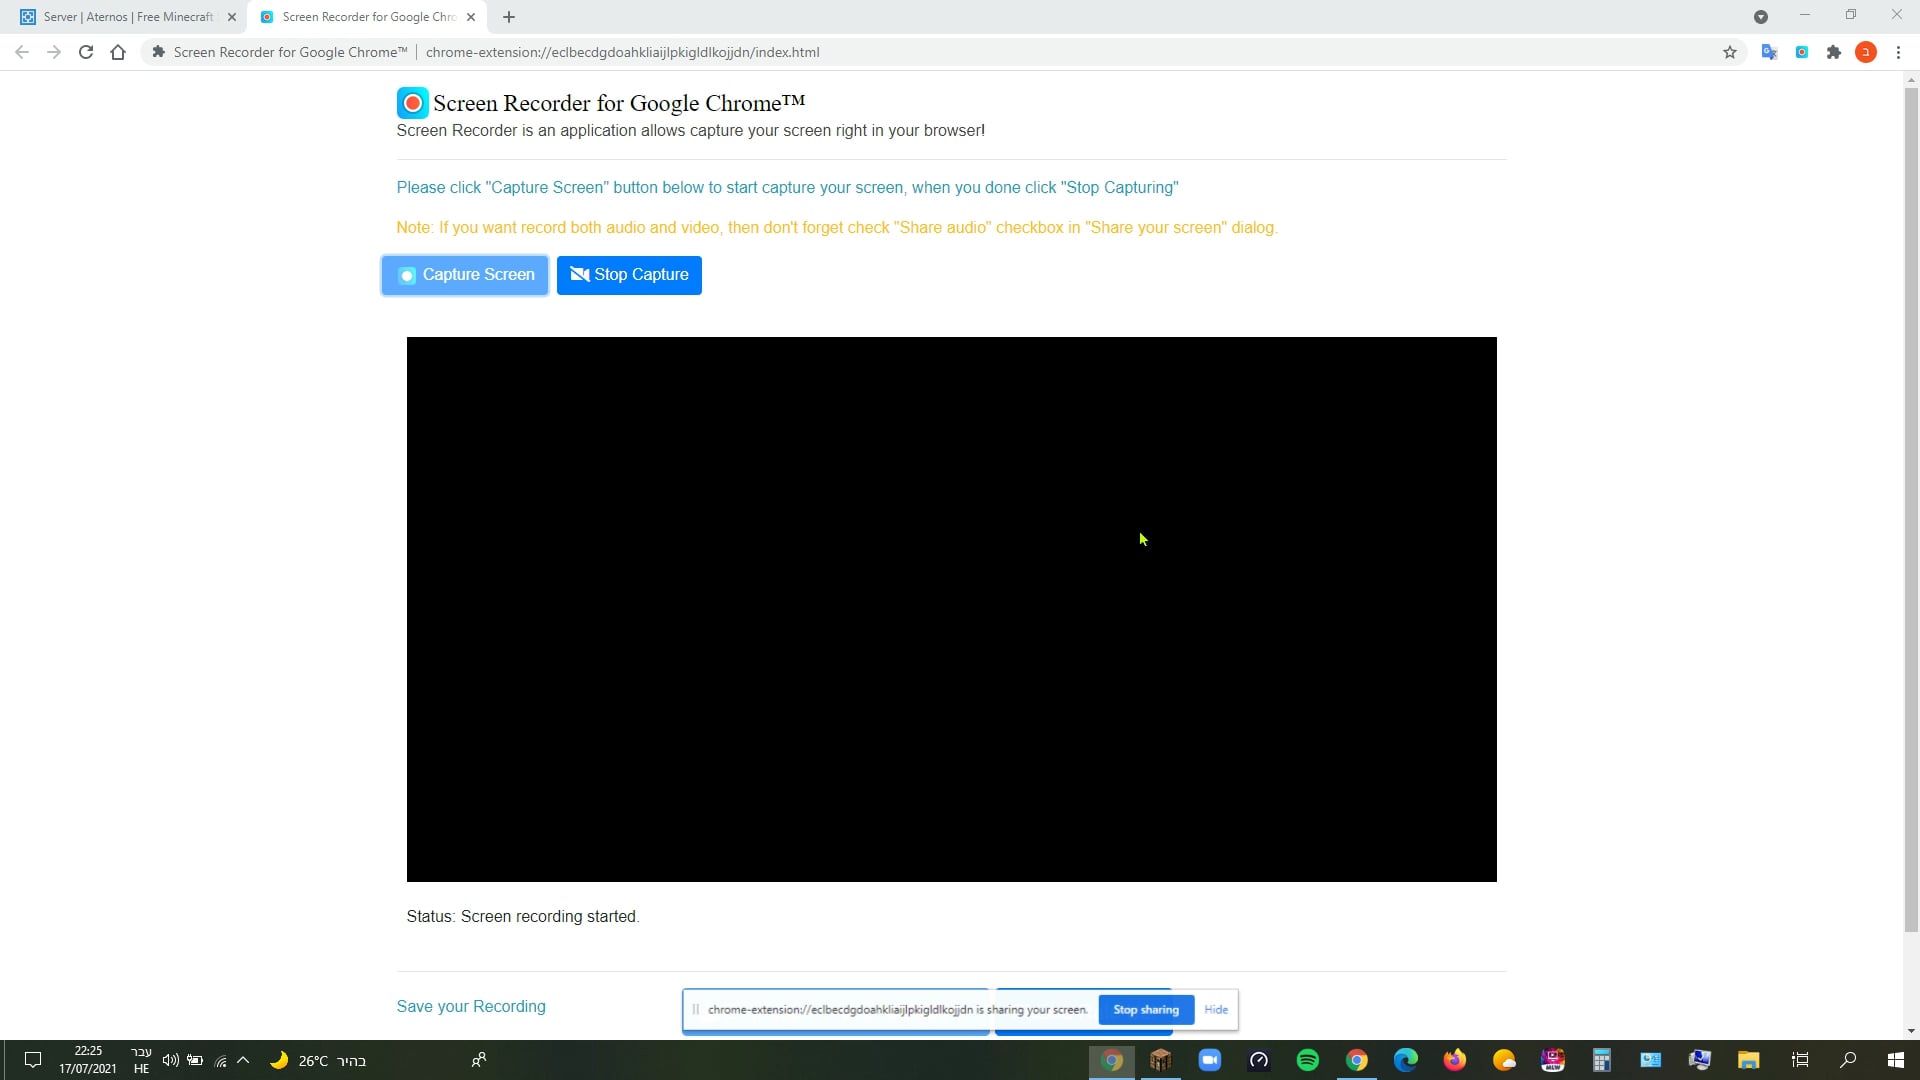Click the scrollbar down arrow
This screenshot has width=1920, height=1080.
point(1911,1031)
